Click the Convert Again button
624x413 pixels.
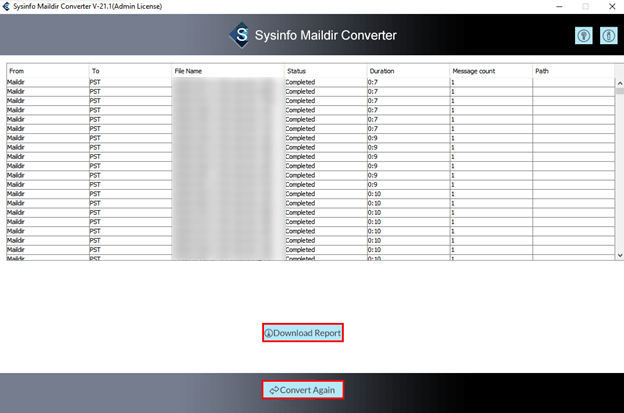click(303, 390)
